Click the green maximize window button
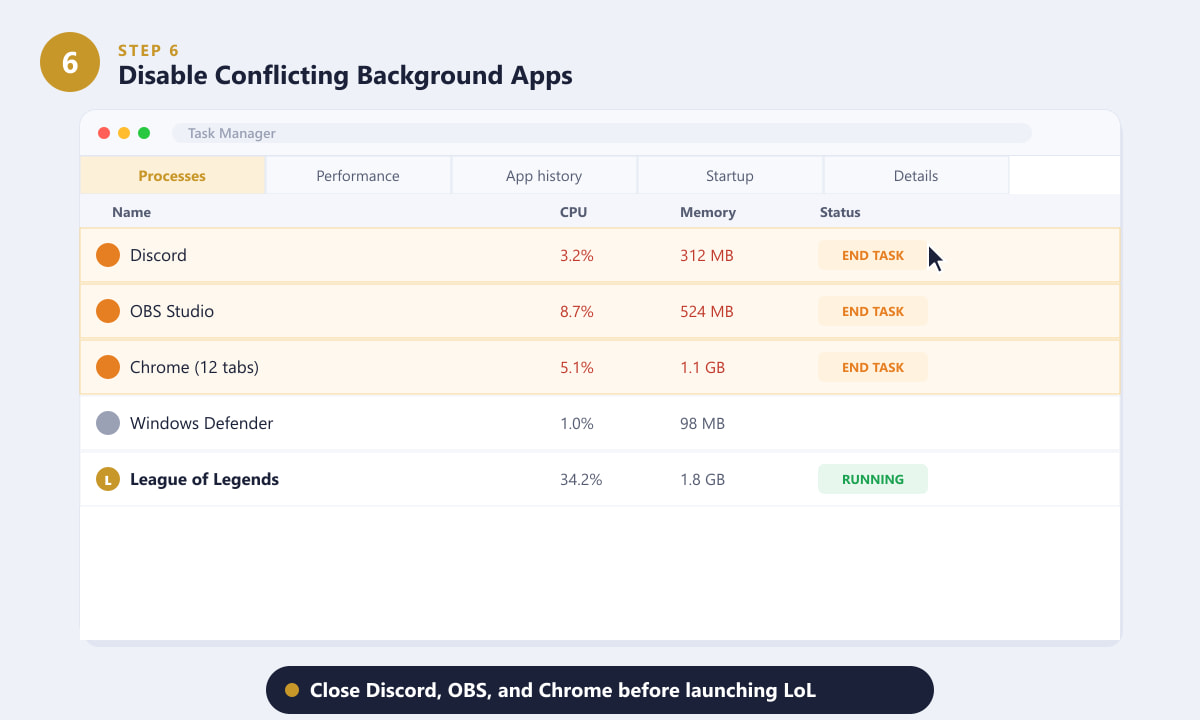The width and height of the screenshot is (1200, 720). click(x=144, y=133)
